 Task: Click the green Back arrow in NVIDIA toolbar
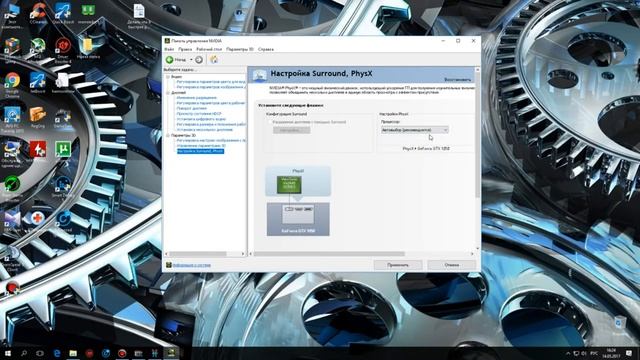click(169, 60)
